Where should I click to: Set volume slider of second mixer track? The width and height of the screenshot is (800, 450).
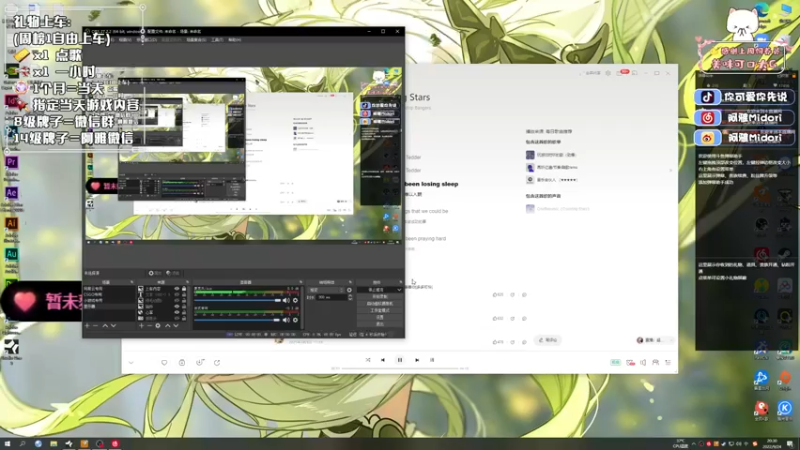click(238, 320)
